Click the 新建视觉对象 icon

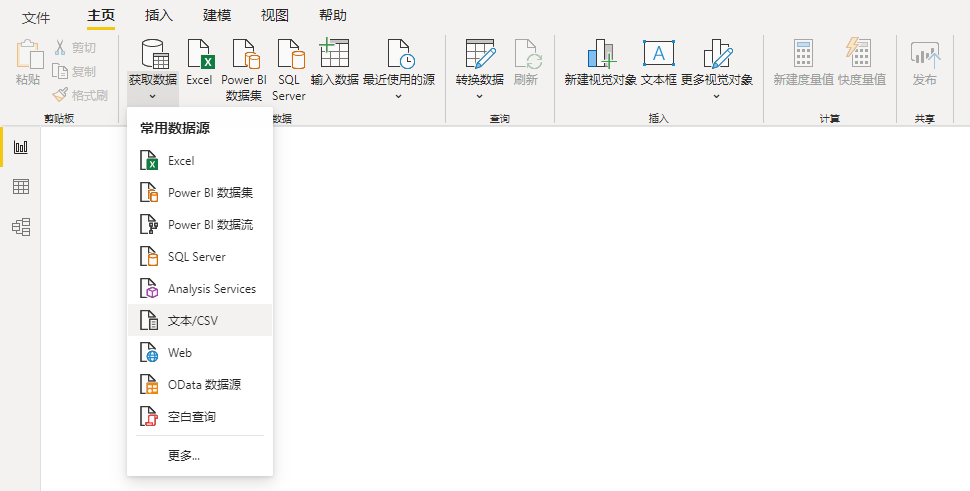pos(600,56)
